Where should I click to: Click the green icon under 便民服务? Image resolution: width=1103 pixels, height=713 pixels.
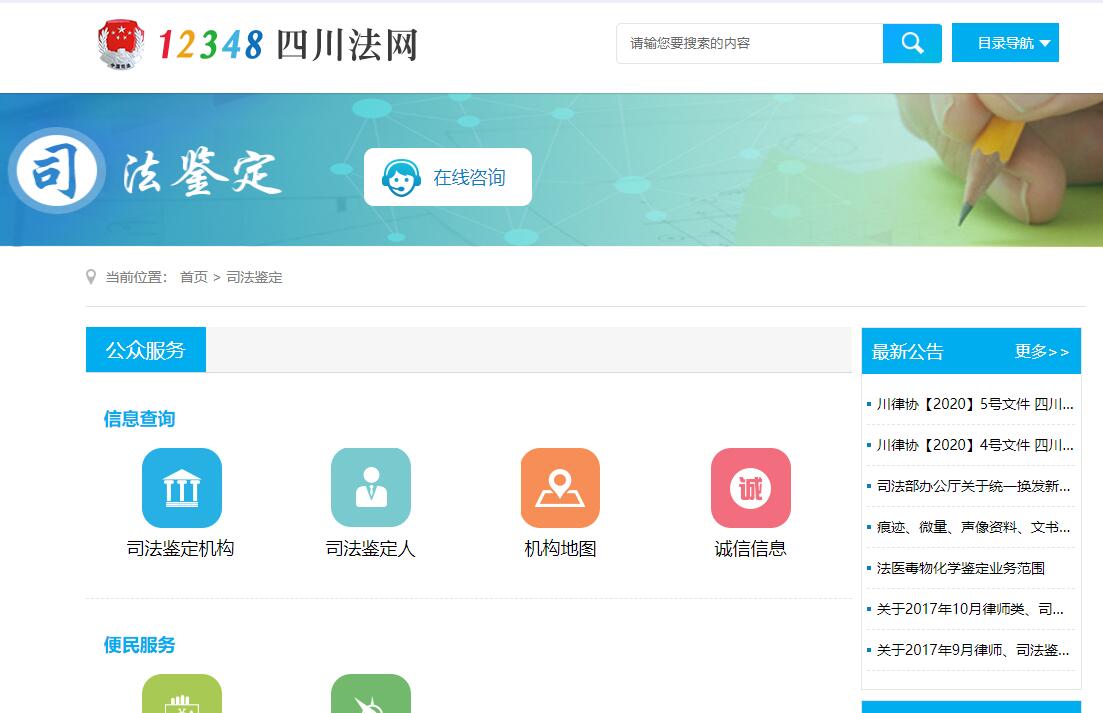coord(371,693)
